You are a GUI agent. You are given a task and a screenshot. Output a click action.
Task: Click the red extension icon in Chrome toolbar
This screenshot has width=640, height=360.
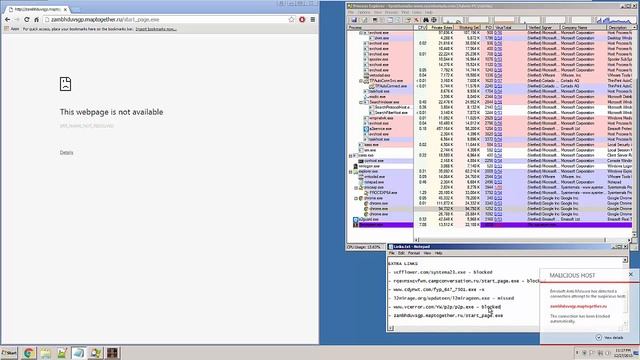tap(302, 20)
